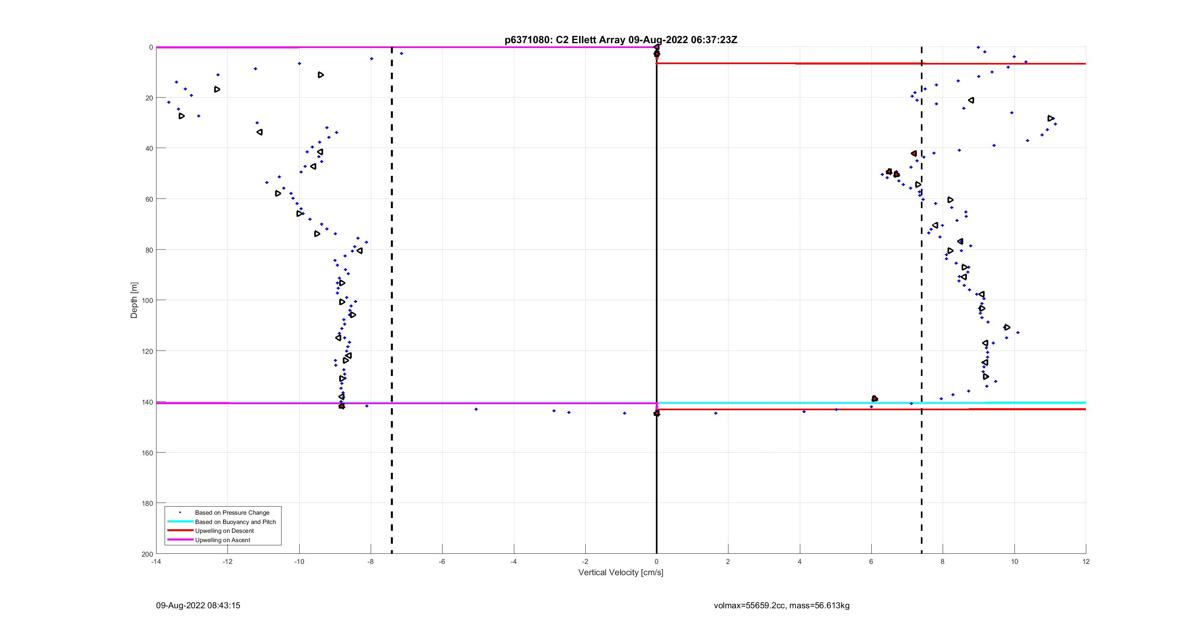Click x-axis tick label '-8'
1200x622 pixels.
tap(370, 561)
